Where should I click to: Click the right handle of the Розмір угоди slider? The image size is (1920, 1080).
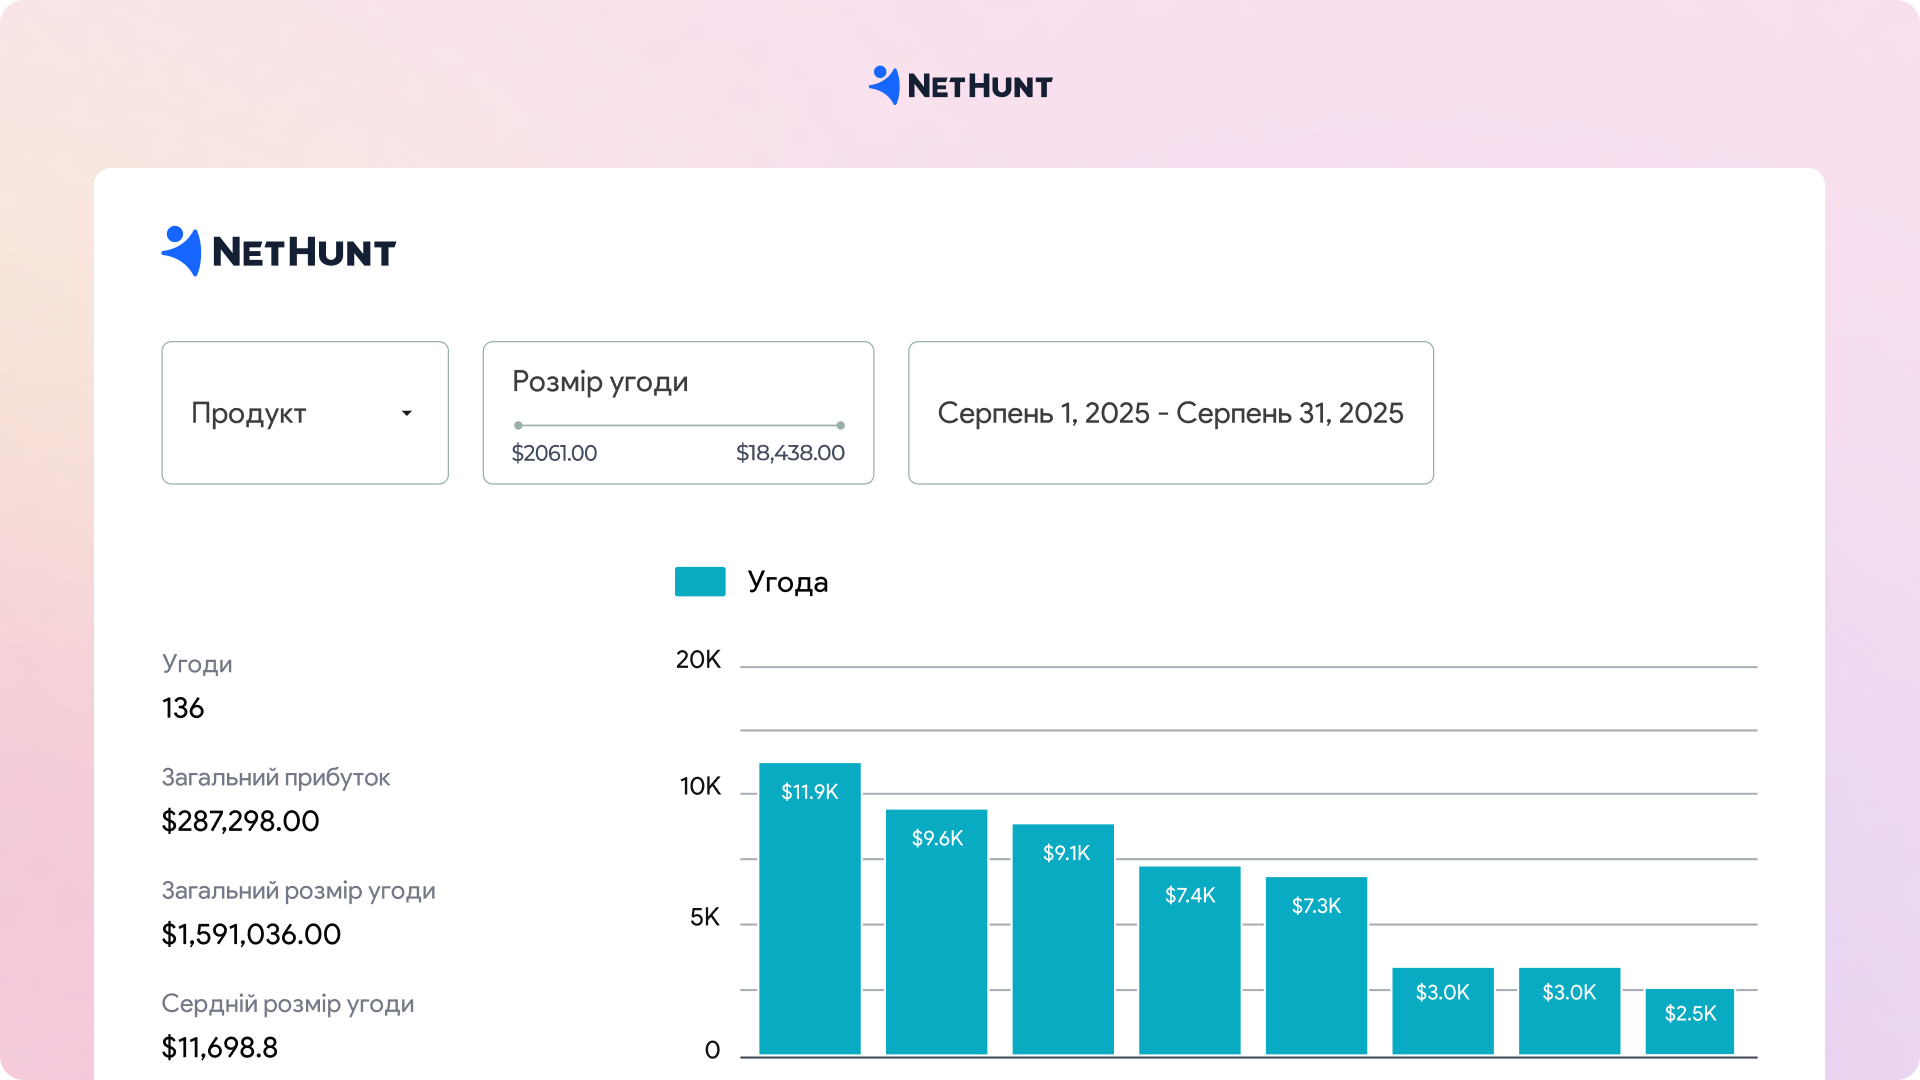pos(841,425)
